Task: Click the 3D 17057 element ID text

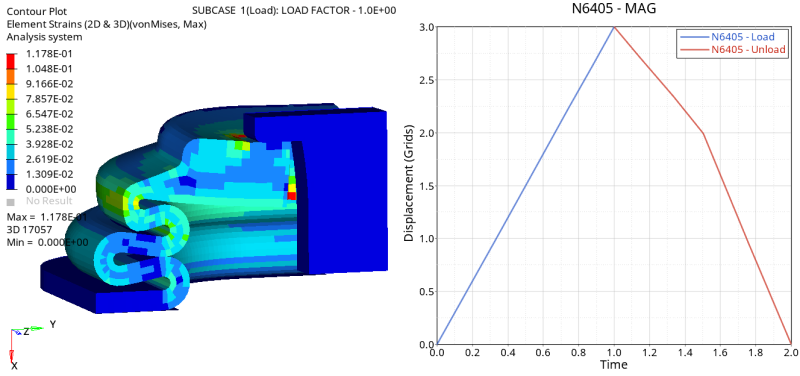Action: click(29, 230)
